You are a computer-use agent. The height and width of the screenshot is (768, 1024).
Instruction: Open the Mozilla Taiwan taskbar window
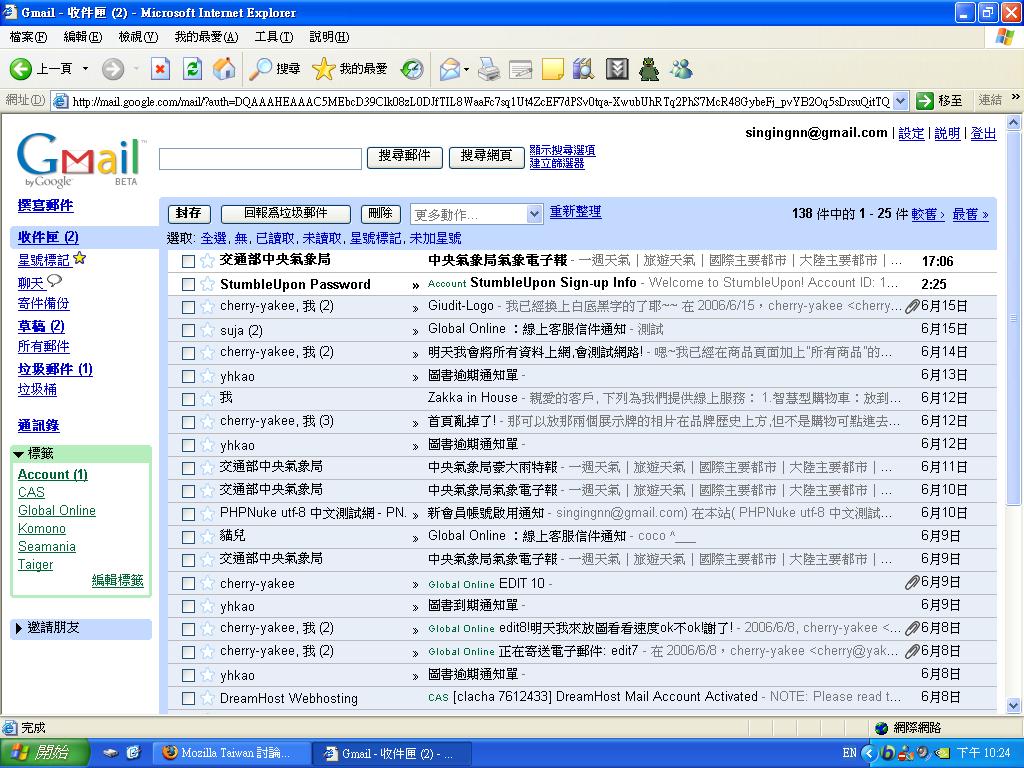(227, 753)
